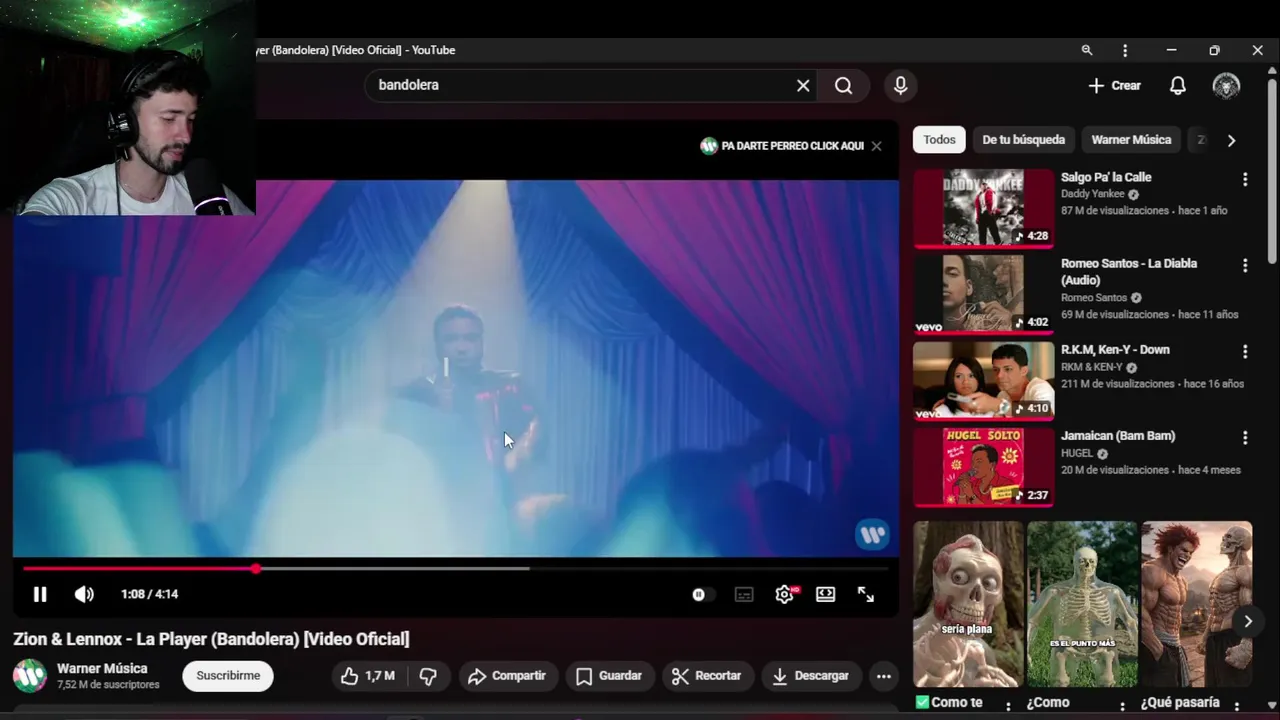Open the 'ES EL PUNTO MÁS' short

tap(1082, 603)
